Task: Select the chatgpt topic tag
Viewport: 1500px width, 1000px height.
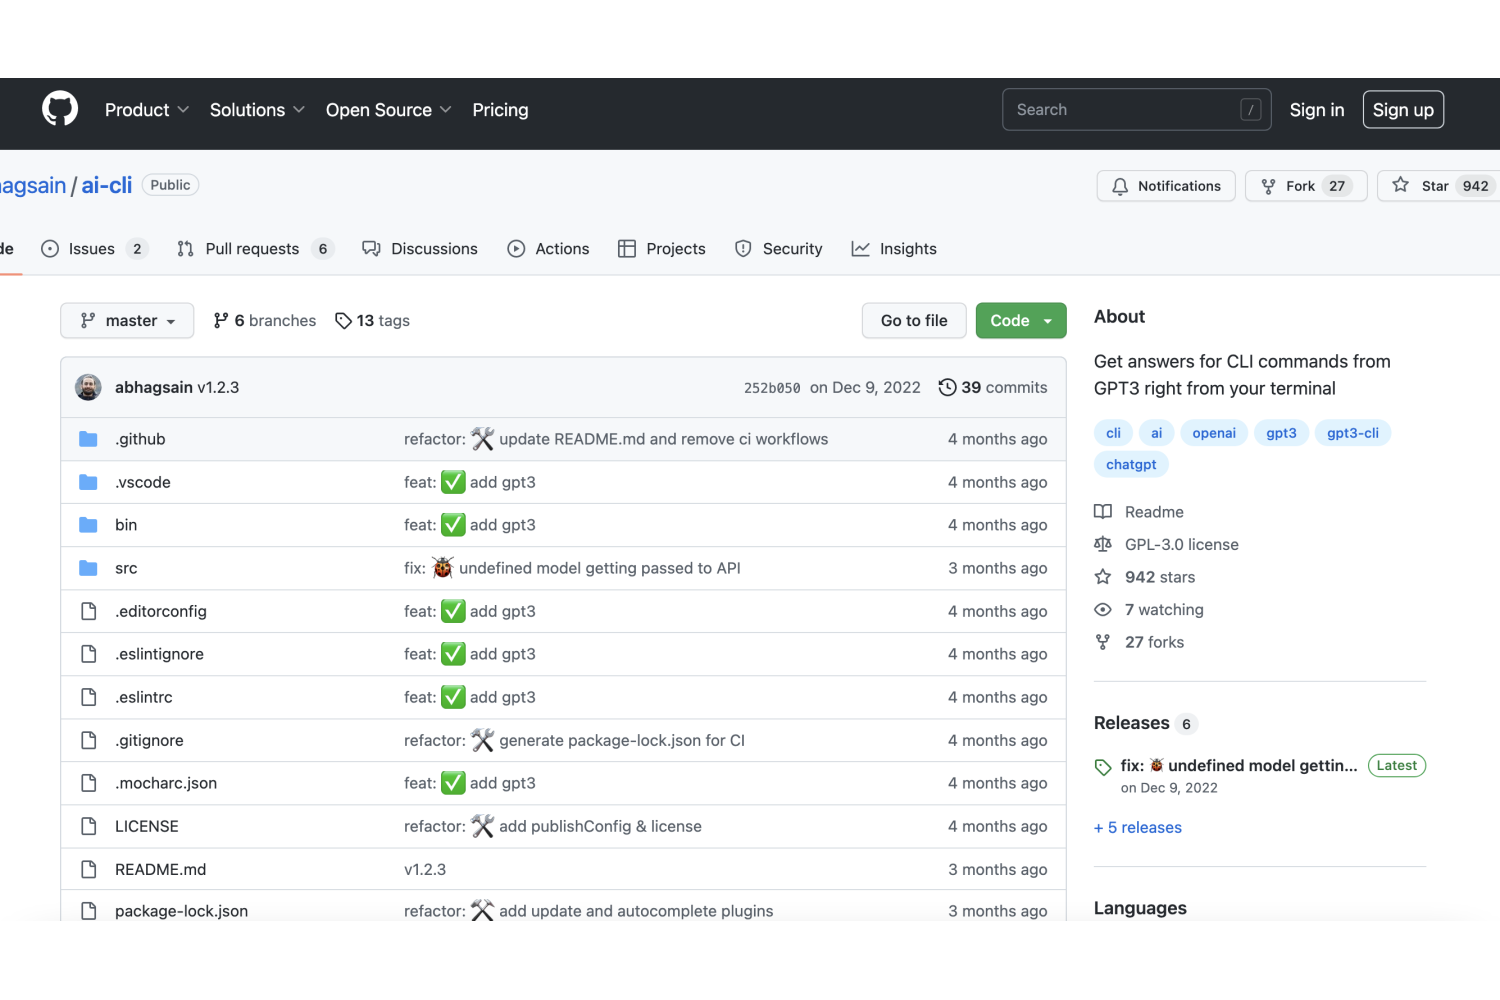Action: coord(1131,464)
